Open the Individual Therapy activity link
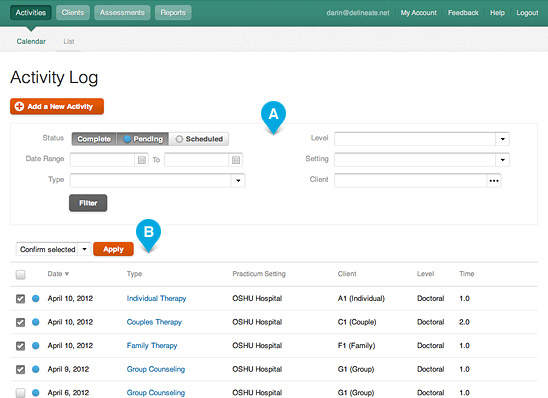The height and width of the screenshot is (398, 548). click(156, 298)
